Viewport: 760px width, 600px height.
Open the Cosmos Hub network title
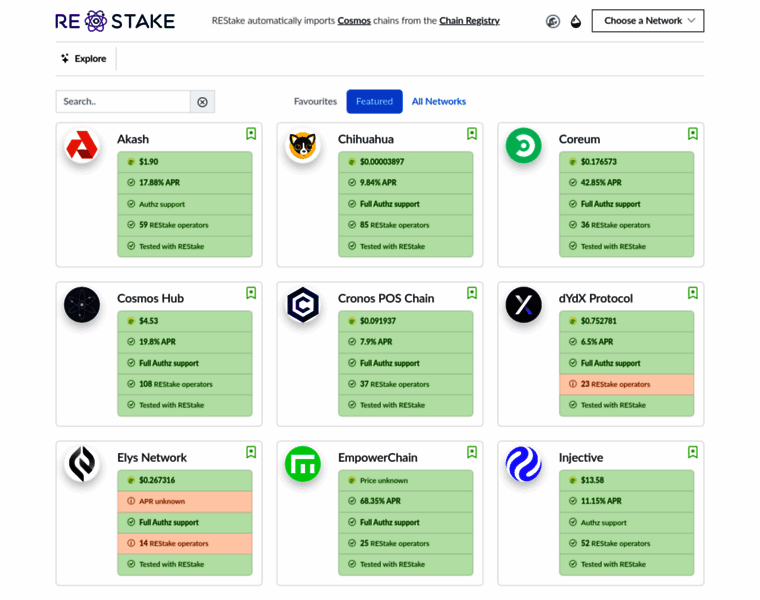[150, 299]
